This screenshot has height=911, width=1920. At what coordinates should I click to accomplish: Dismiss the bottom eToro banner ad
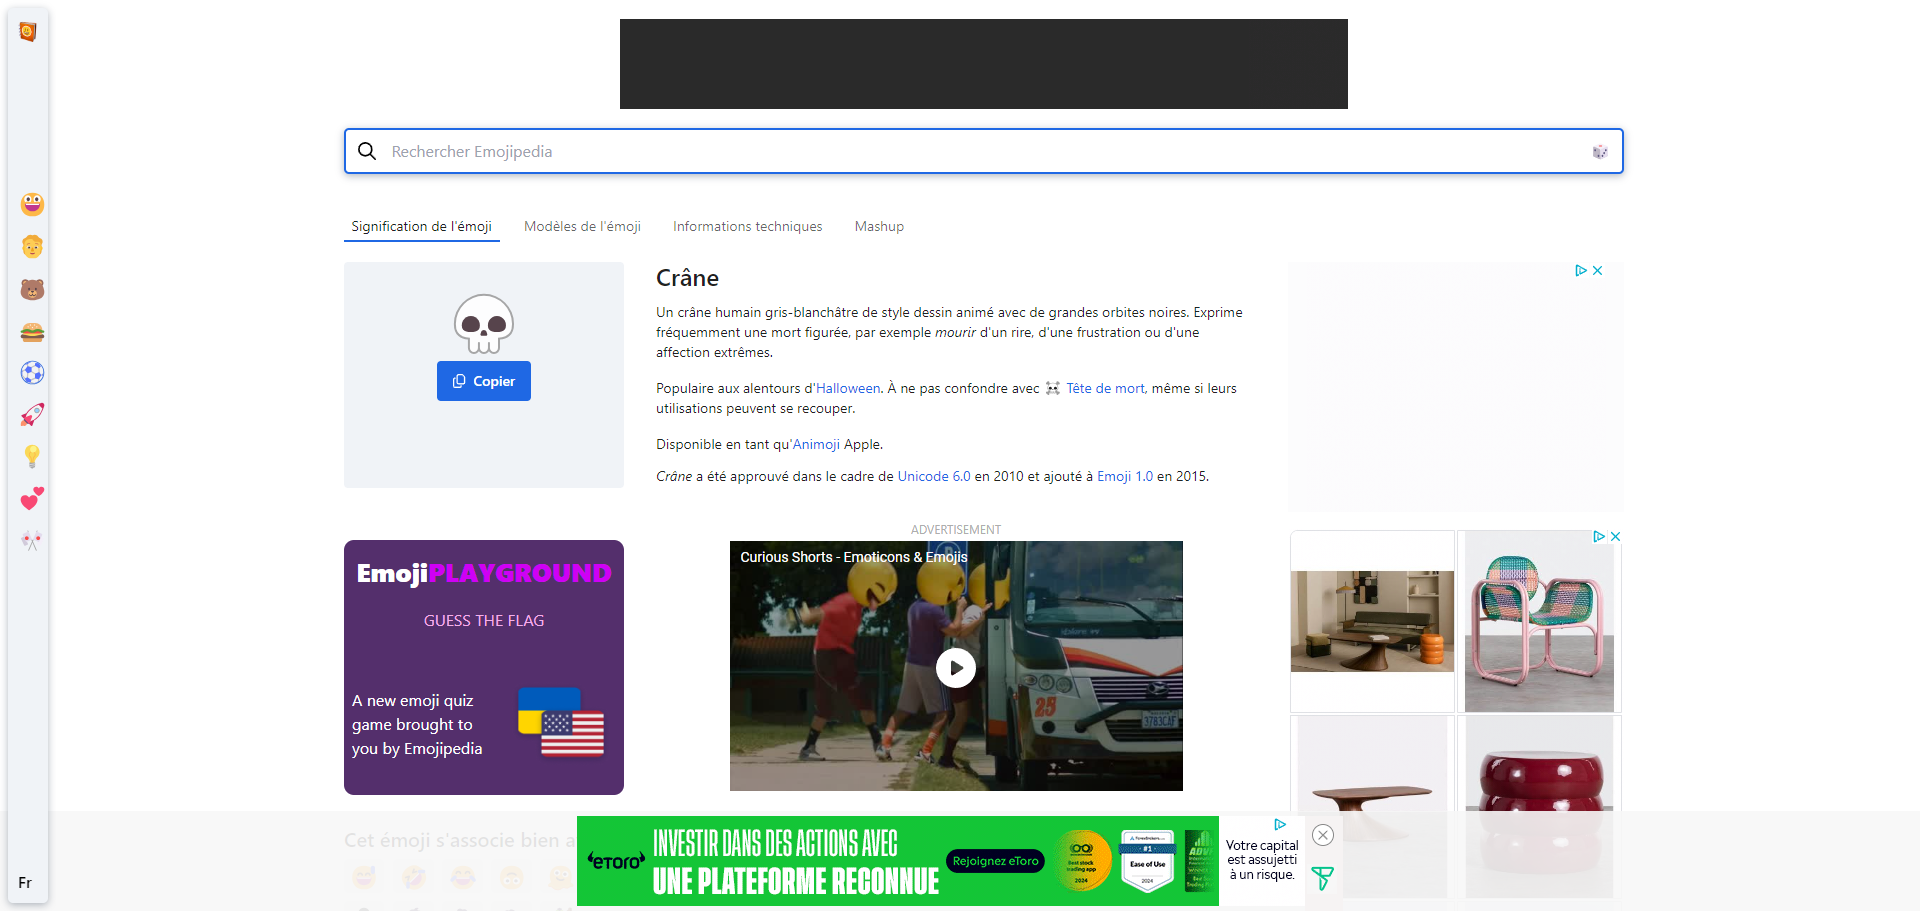(x=1323, y=835)
